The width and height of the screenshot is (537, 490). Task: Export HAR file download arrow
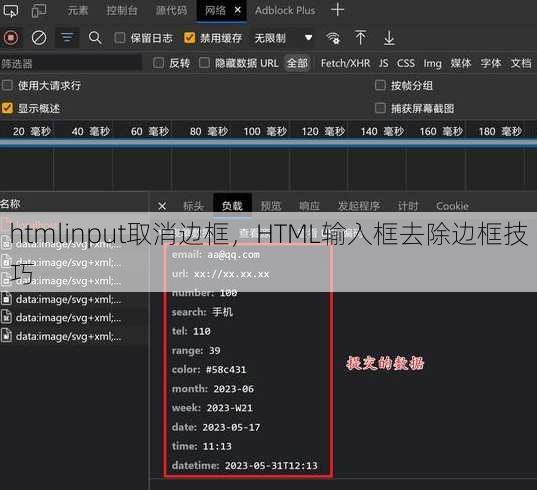389,38
